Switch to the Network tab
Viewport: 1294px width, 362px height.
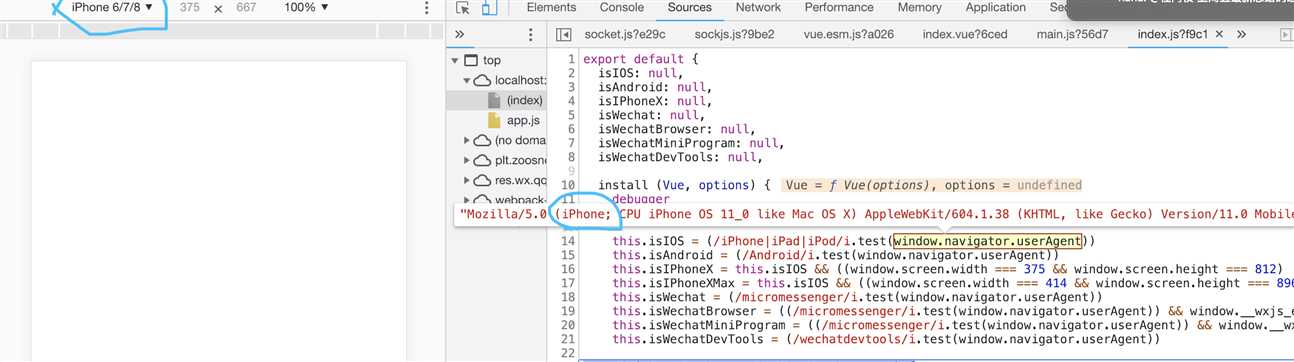coord(758,7)
